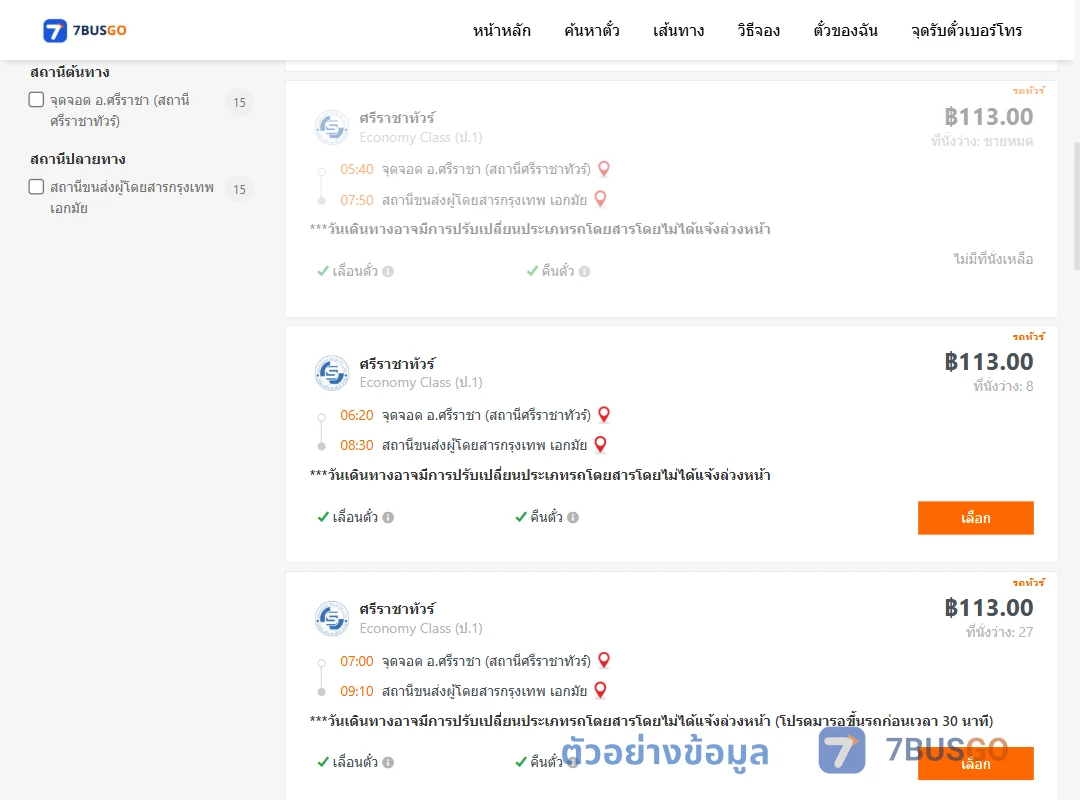Click เลือก button for 07:00 trip
This screenshot has height=800, width=1080.
(975, 763)
